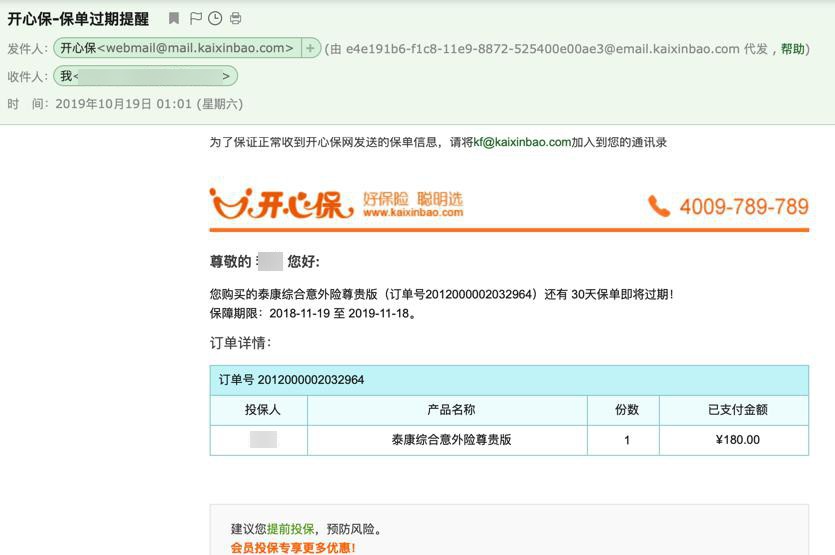Click the email subject 开心保-保单过期提醒

(78, 19)
